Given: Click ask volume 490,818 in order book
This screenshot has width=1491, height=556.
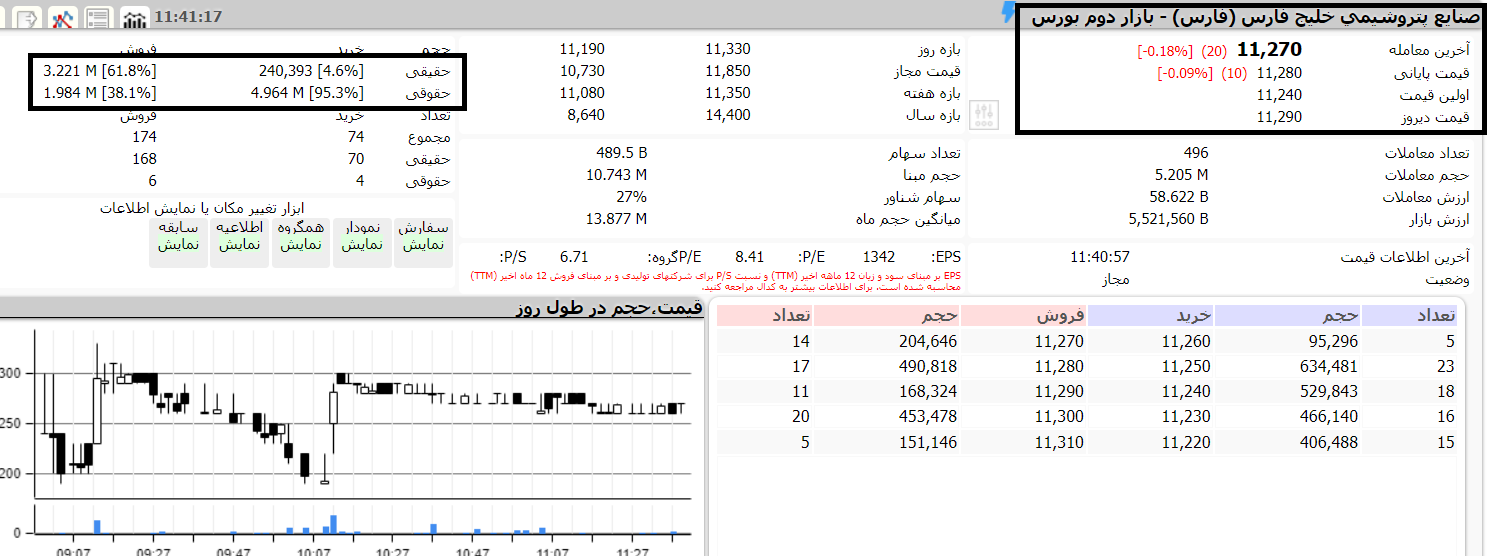Looking at the screenshot, I should click(x=928, y=367).
